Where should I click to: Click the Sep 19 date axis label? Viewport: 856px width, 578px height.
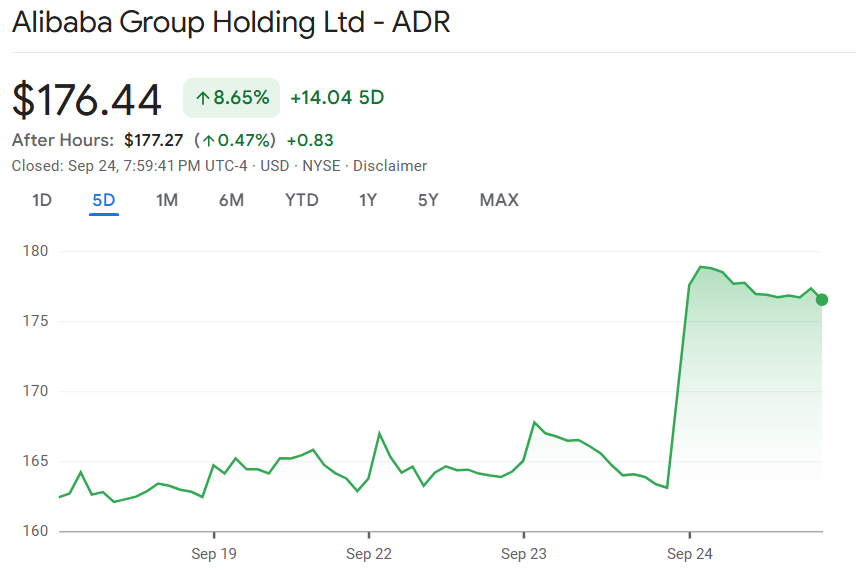(x=214, y=553)
